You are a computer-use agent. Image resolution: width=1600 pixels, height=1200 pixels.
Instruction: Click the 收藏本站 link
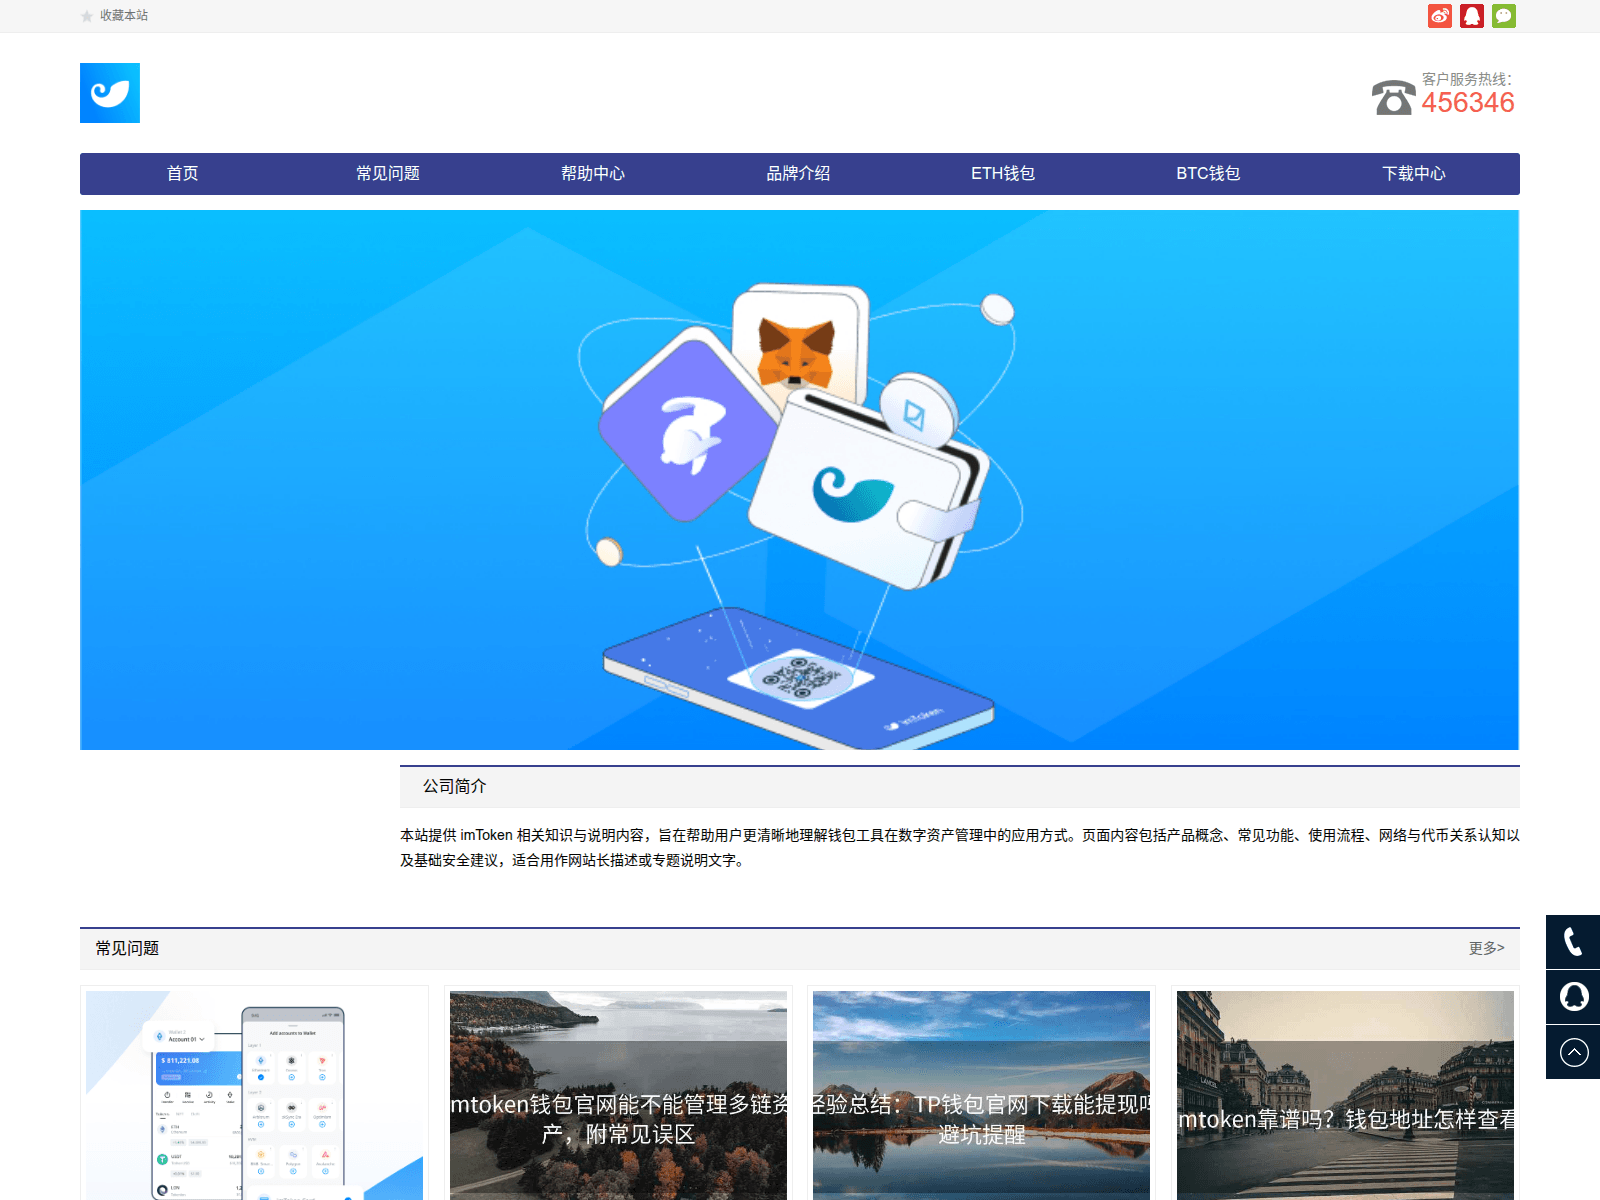[x=124, y=16]
